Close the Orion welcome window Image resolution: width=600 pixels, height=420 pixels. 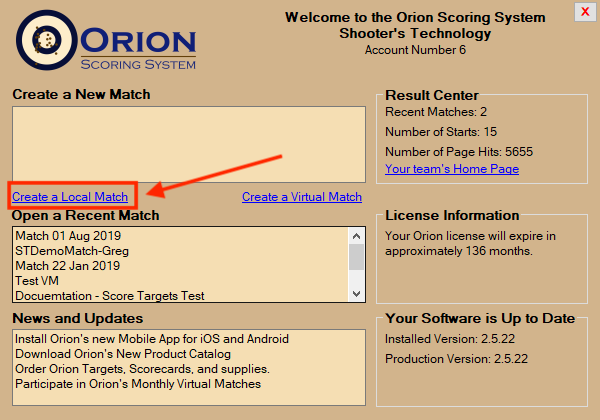point(583,12)
